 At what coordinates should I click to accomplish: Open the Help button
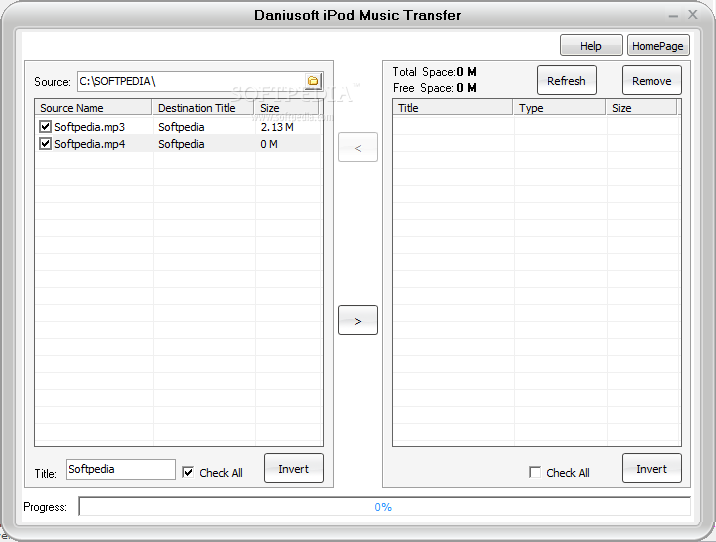[591, 45]
